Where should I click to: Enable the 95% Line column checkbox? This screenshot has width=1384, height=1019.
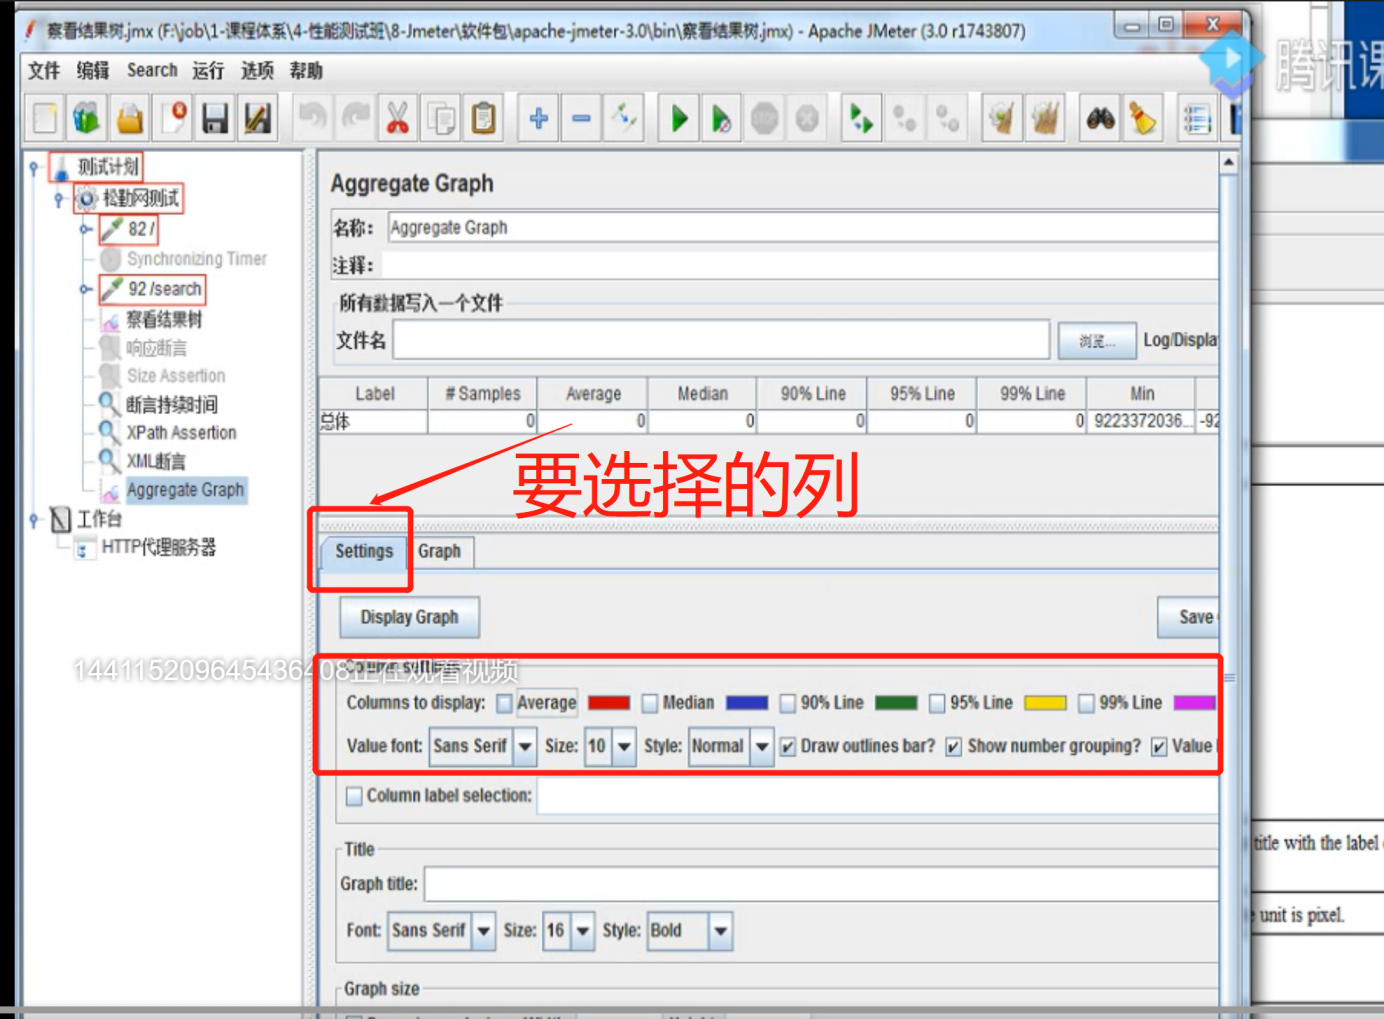pyautogui.click(x=937, y=704)
